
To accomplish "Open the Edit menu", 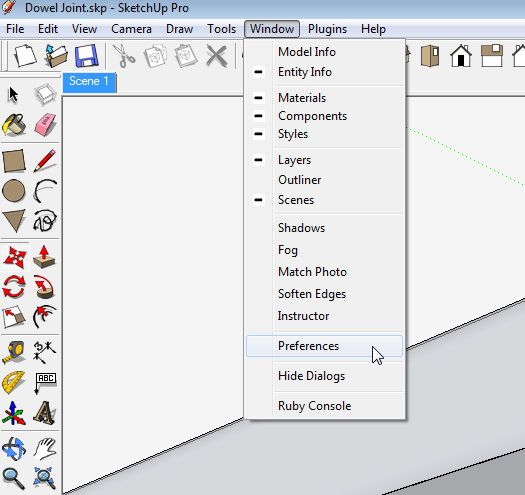I will coord(48,29).
